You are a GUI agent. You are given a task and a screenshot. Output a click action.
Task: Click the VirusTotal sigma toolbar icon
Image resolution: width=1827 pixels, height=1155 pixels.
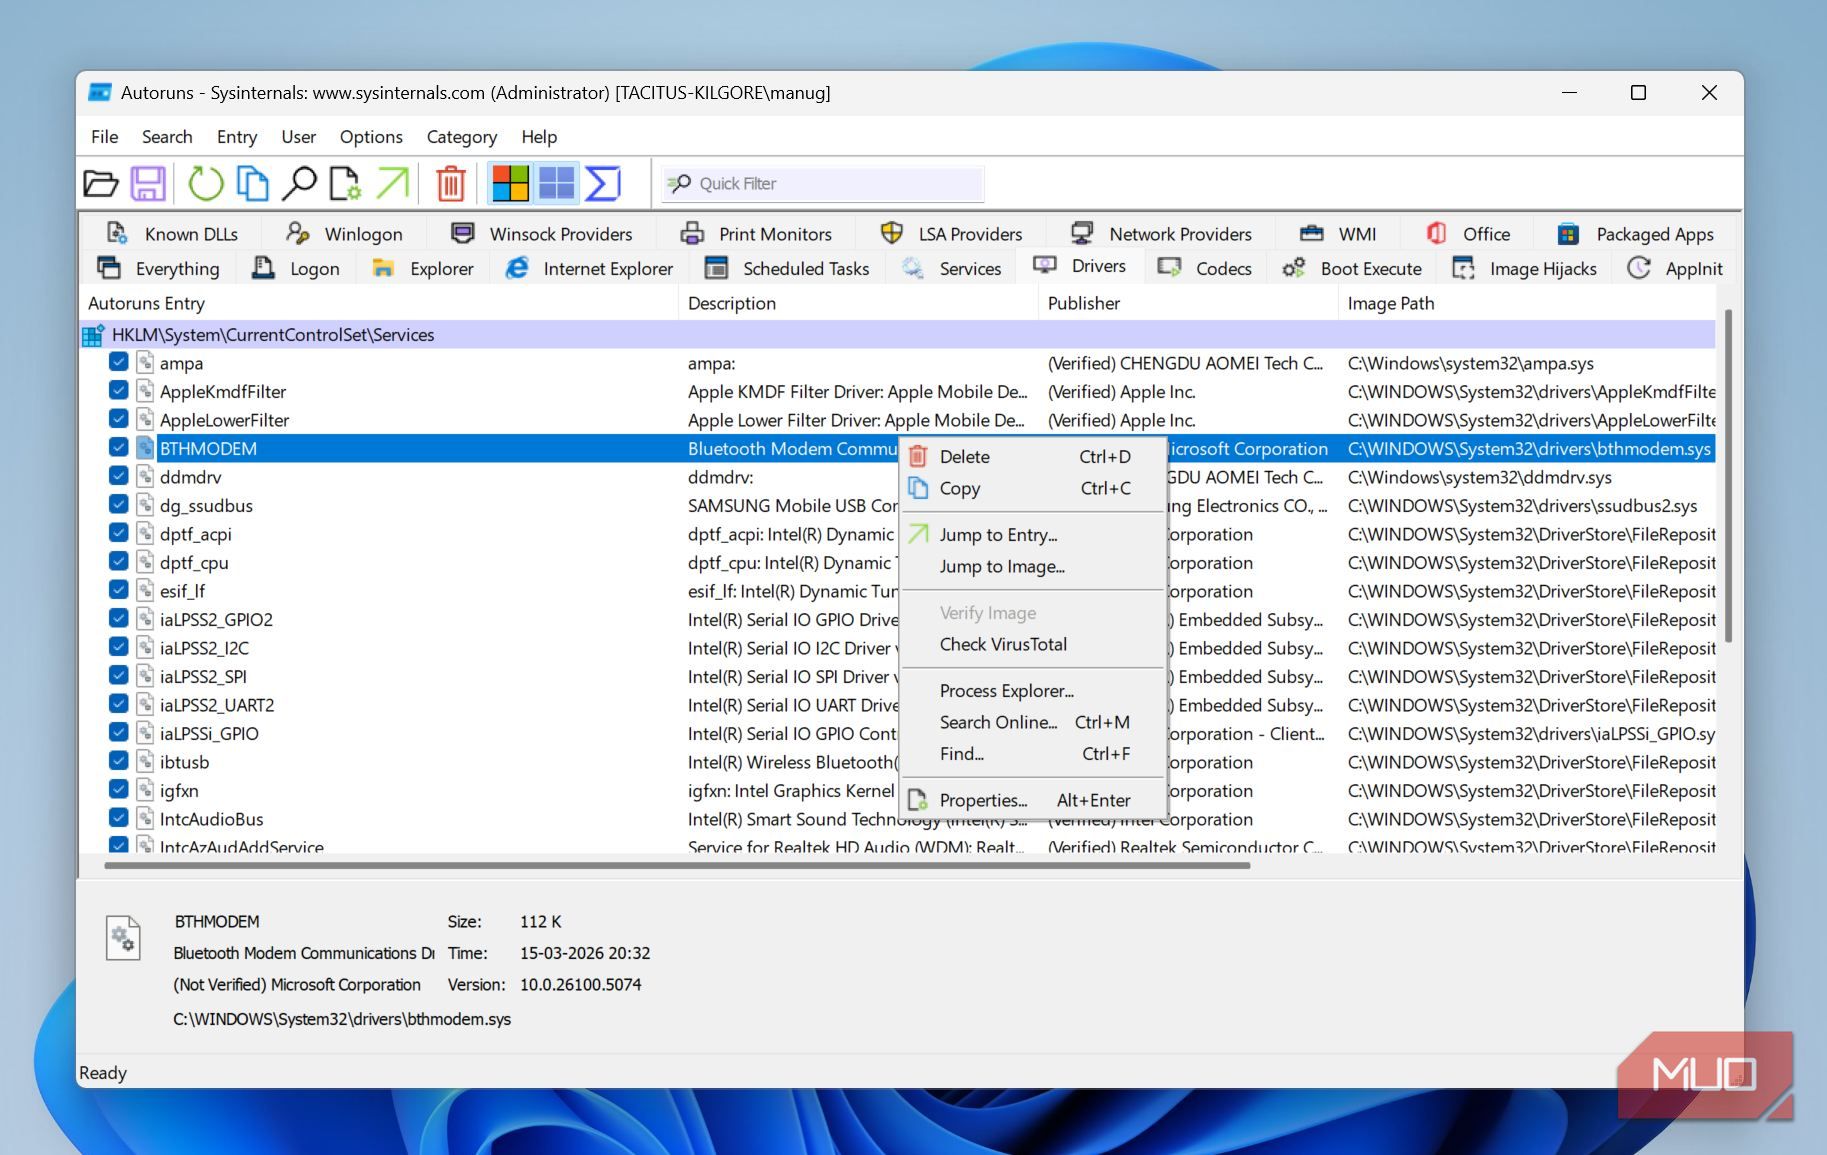tap(603, 183)
